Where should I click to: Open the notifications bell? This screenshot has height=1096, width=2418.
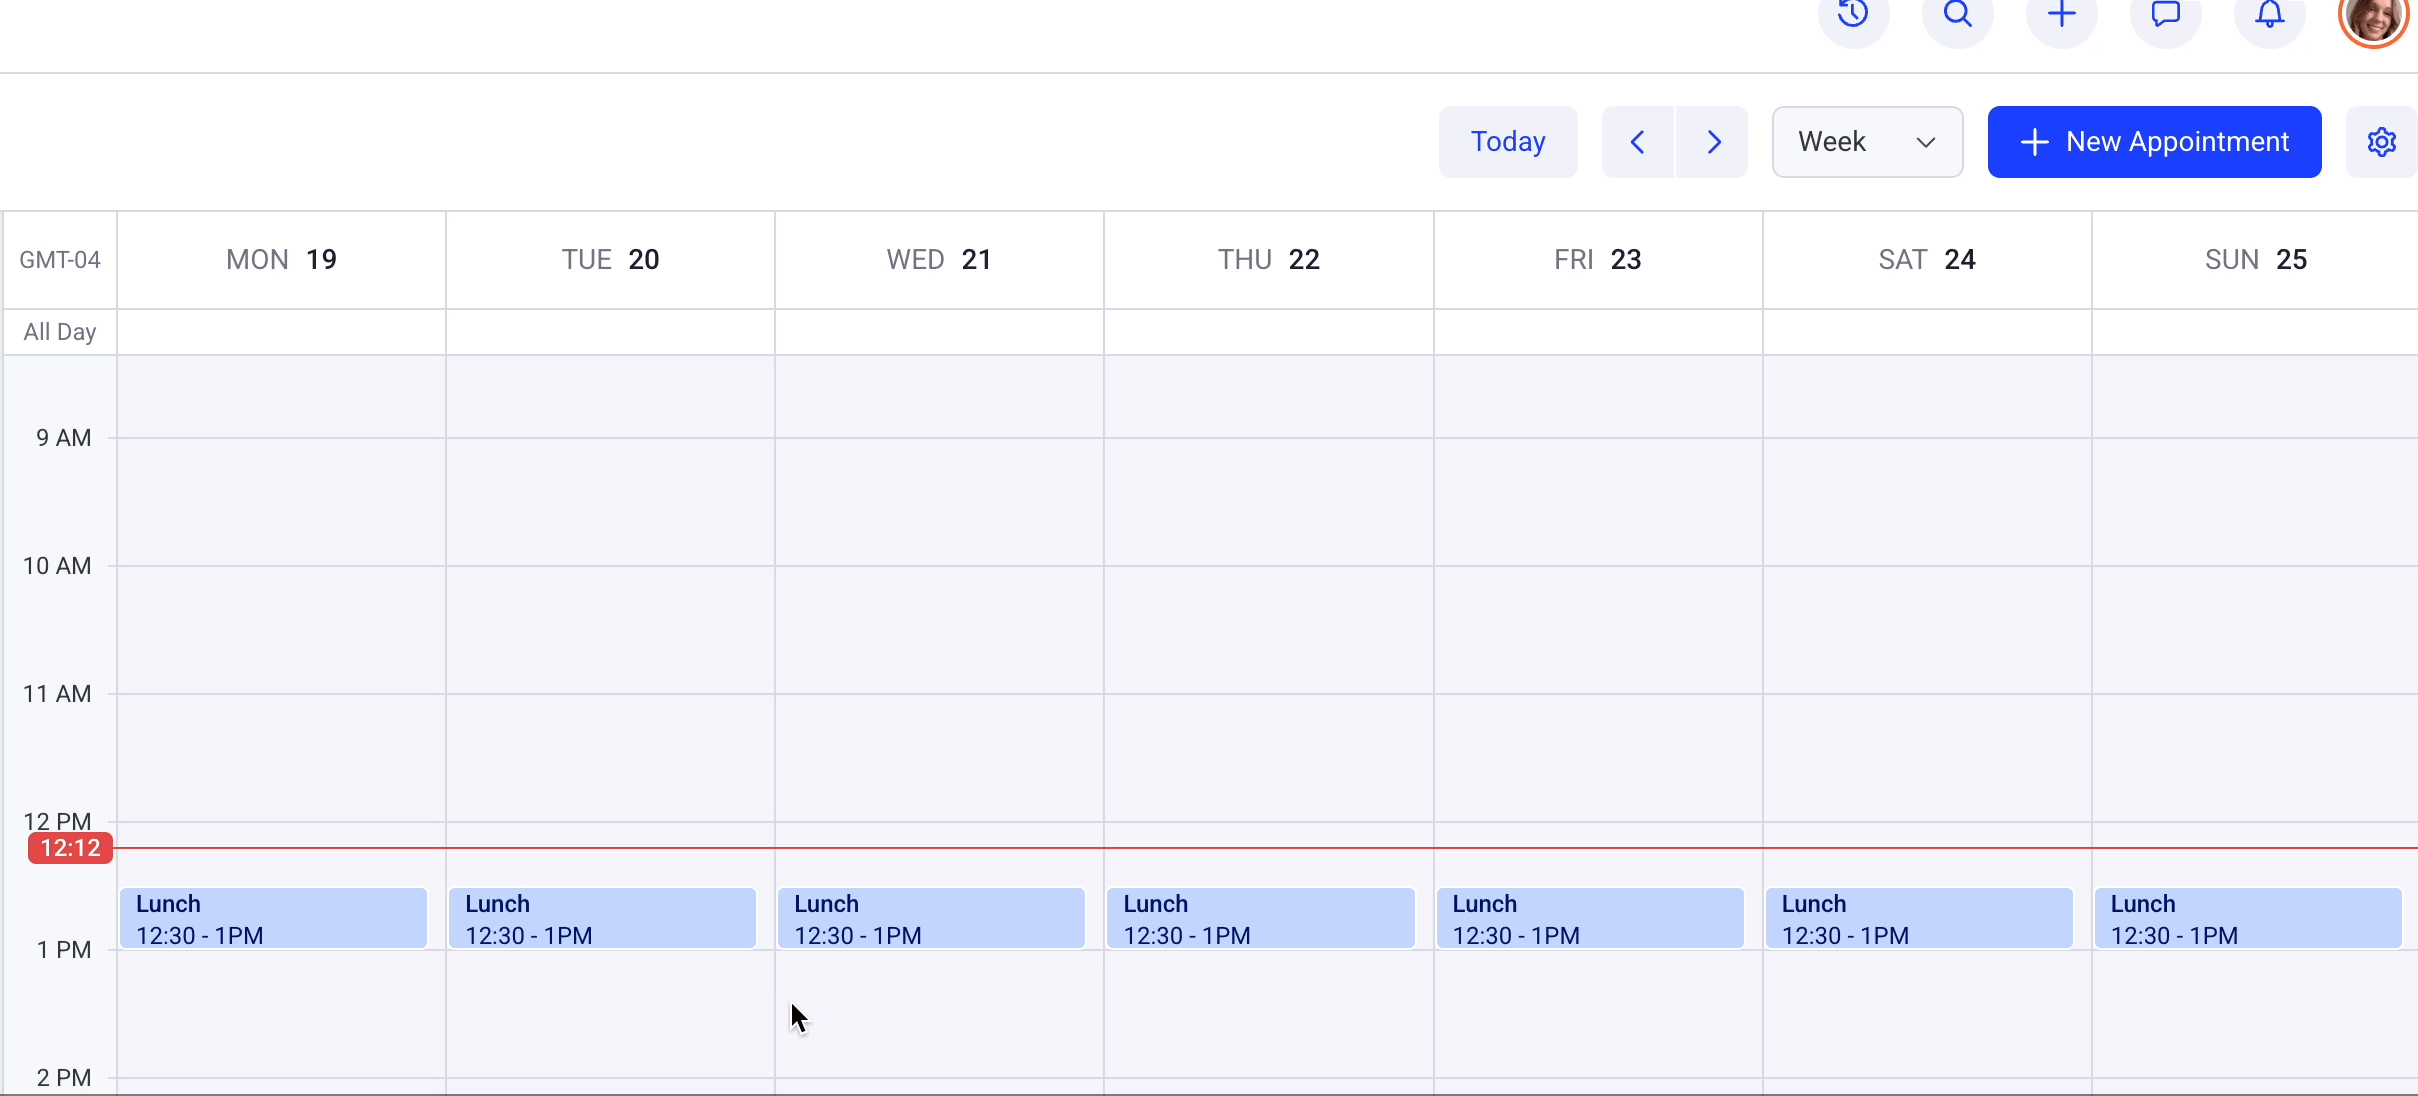(2270, 17)
